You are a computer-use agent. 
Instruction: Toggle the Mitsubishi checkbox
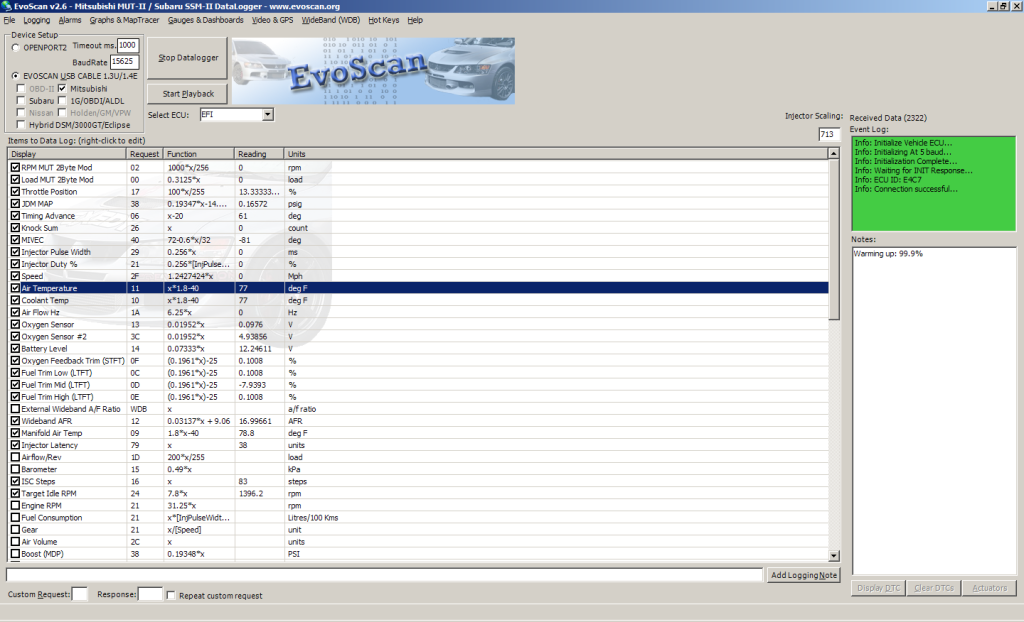62,88
